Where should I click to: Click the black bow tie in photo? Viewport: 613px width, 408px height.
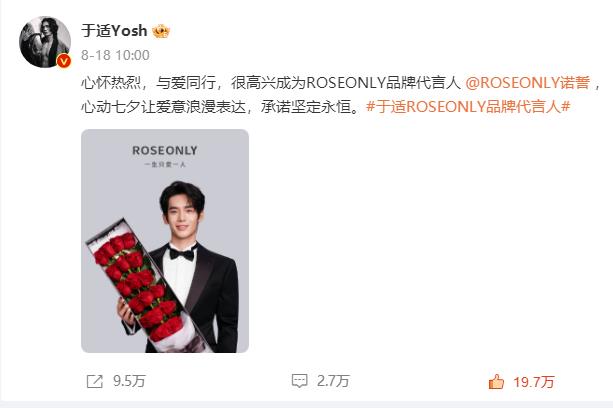click(182, 254)
